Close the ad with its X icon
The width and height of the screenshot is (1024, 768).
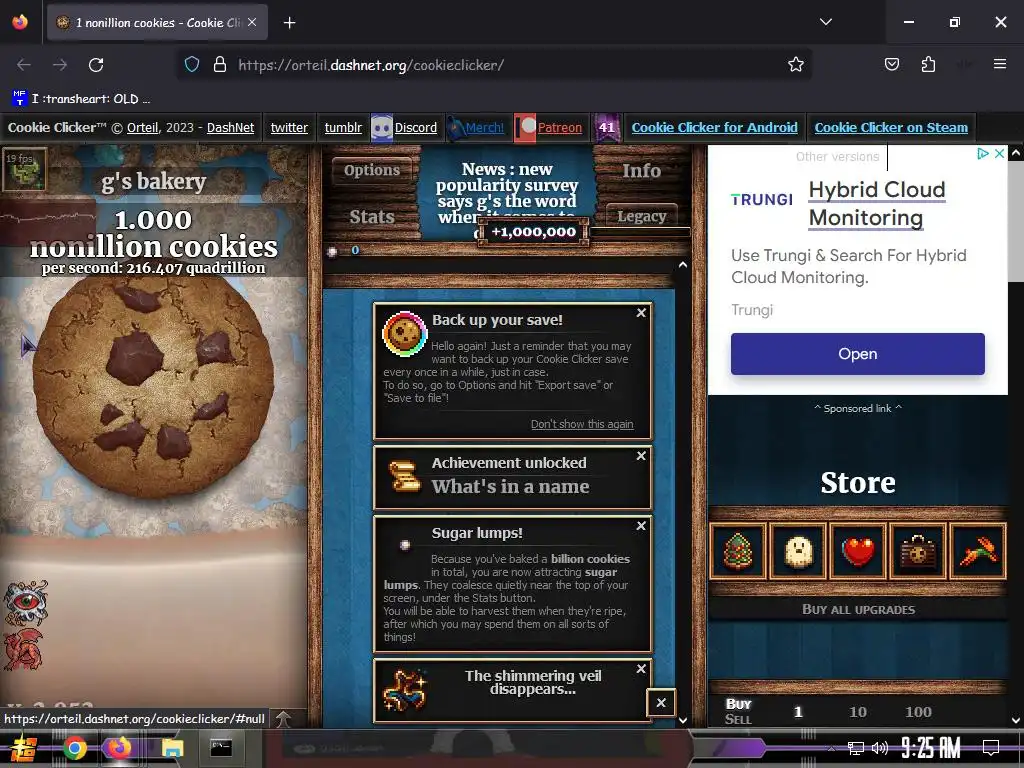click(x=999, y=153)
